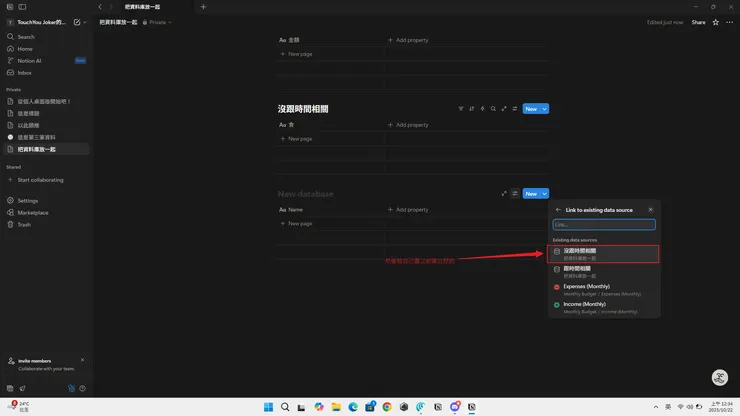The width and height of the screenshot is (740, 416).
Task: Open sidebar page 這是第三筆資料
Action: coord(46,137)
